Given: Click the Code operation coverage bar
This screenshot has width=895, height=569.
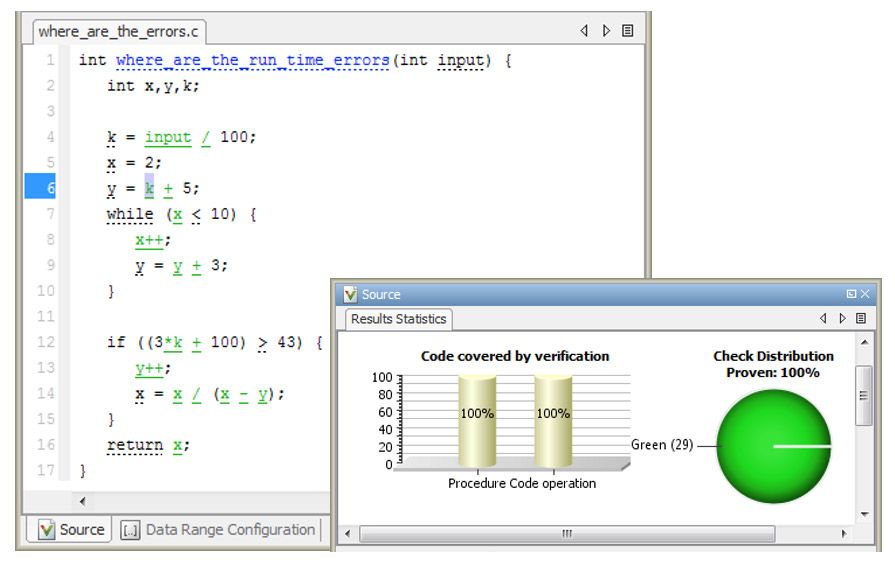Looking at the screenshot, I should [553, 420].
